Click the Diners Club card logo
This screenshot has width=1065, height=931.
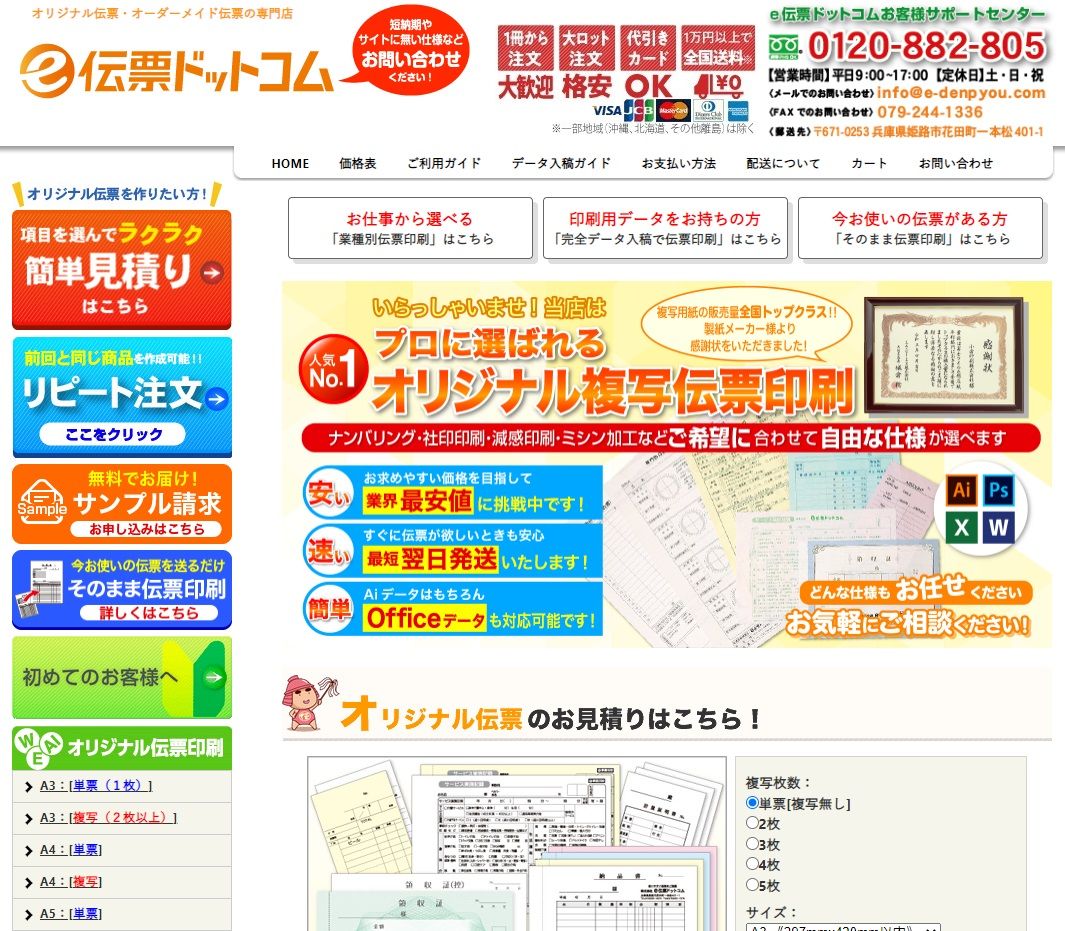coord(708,110)
